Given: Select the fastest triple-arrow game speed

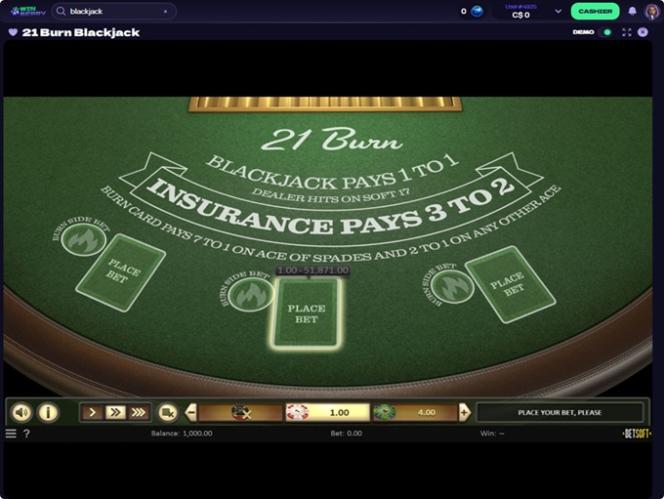Looking at the screenshot, I should 138,412.
